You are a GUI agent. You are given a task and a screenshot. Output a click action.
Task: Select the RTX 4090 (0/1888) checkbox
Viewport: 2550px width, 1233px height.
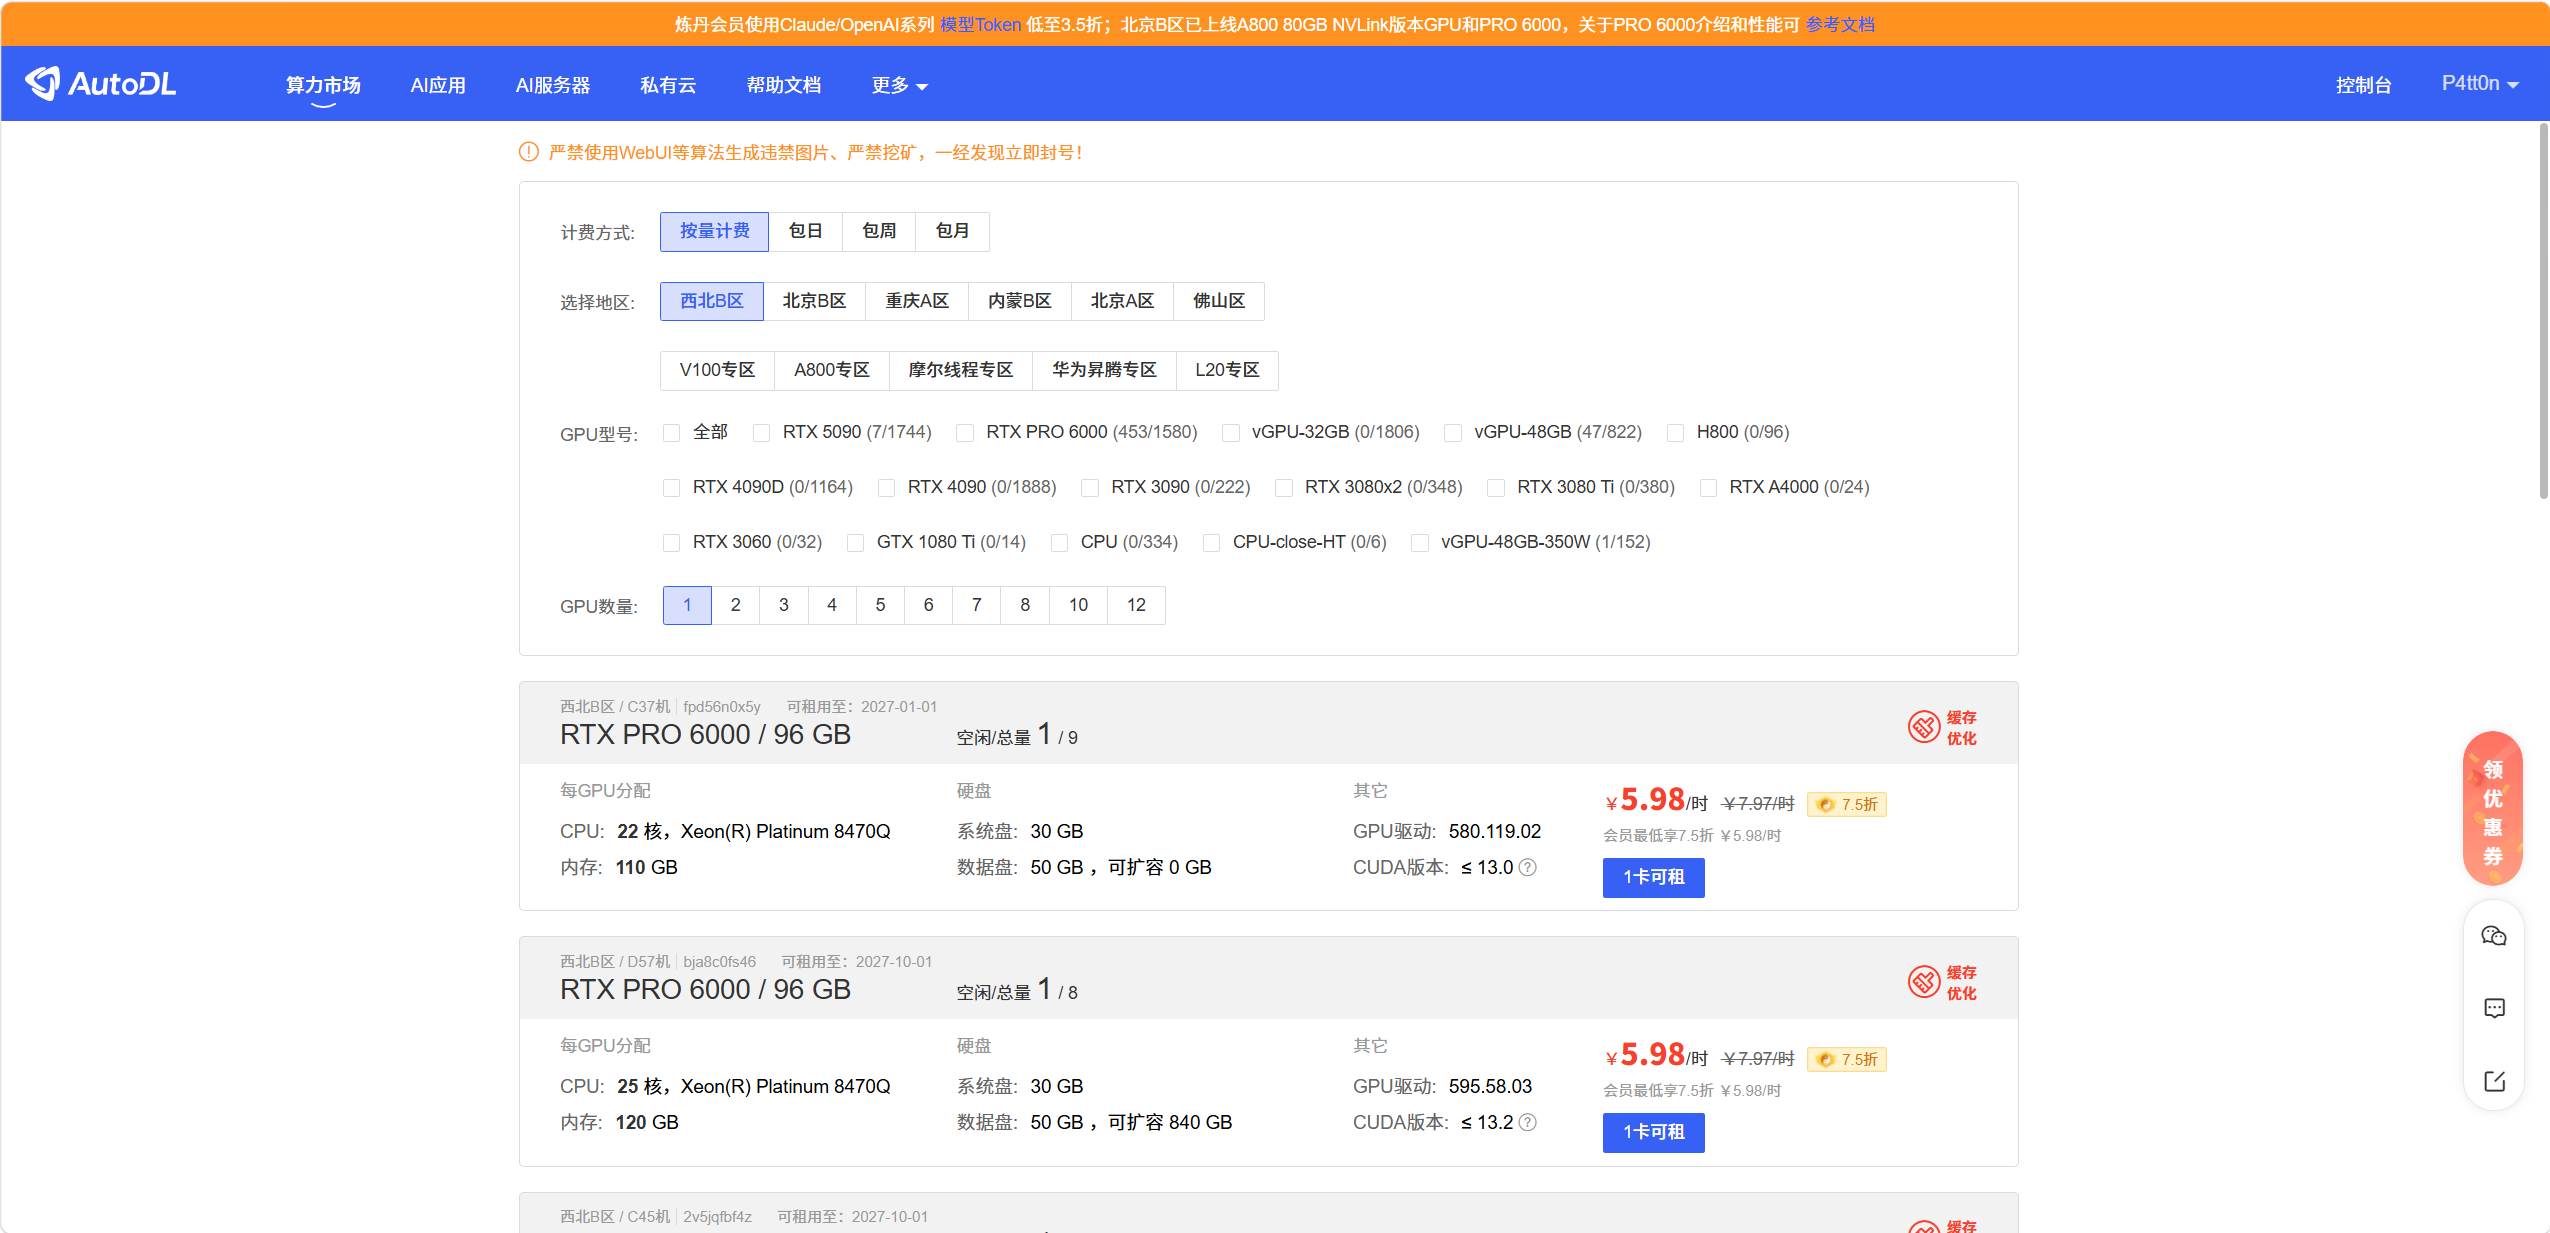886,488
